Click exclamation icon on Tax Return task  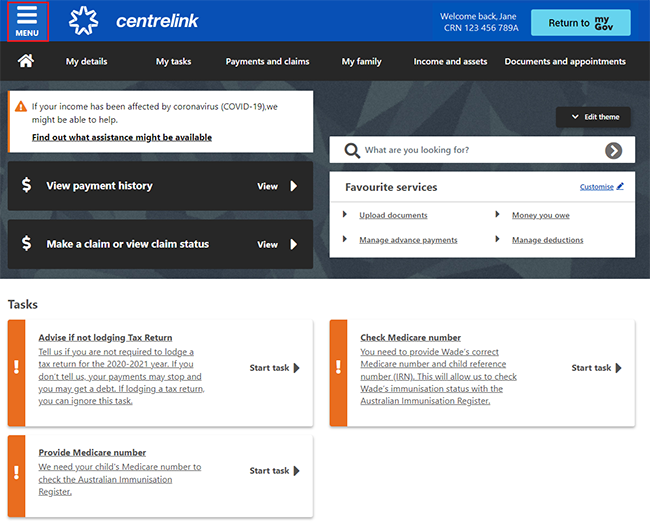coord(17,367)
